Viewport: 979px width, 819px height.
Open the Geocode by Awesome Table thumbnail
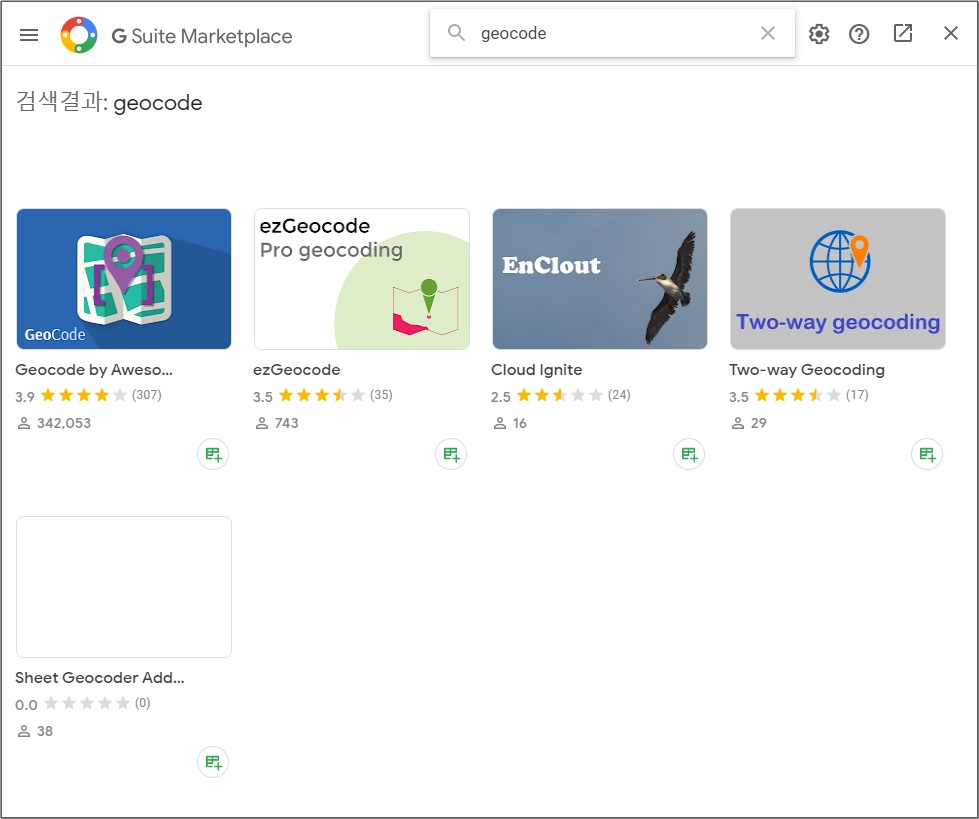[124, 279]
